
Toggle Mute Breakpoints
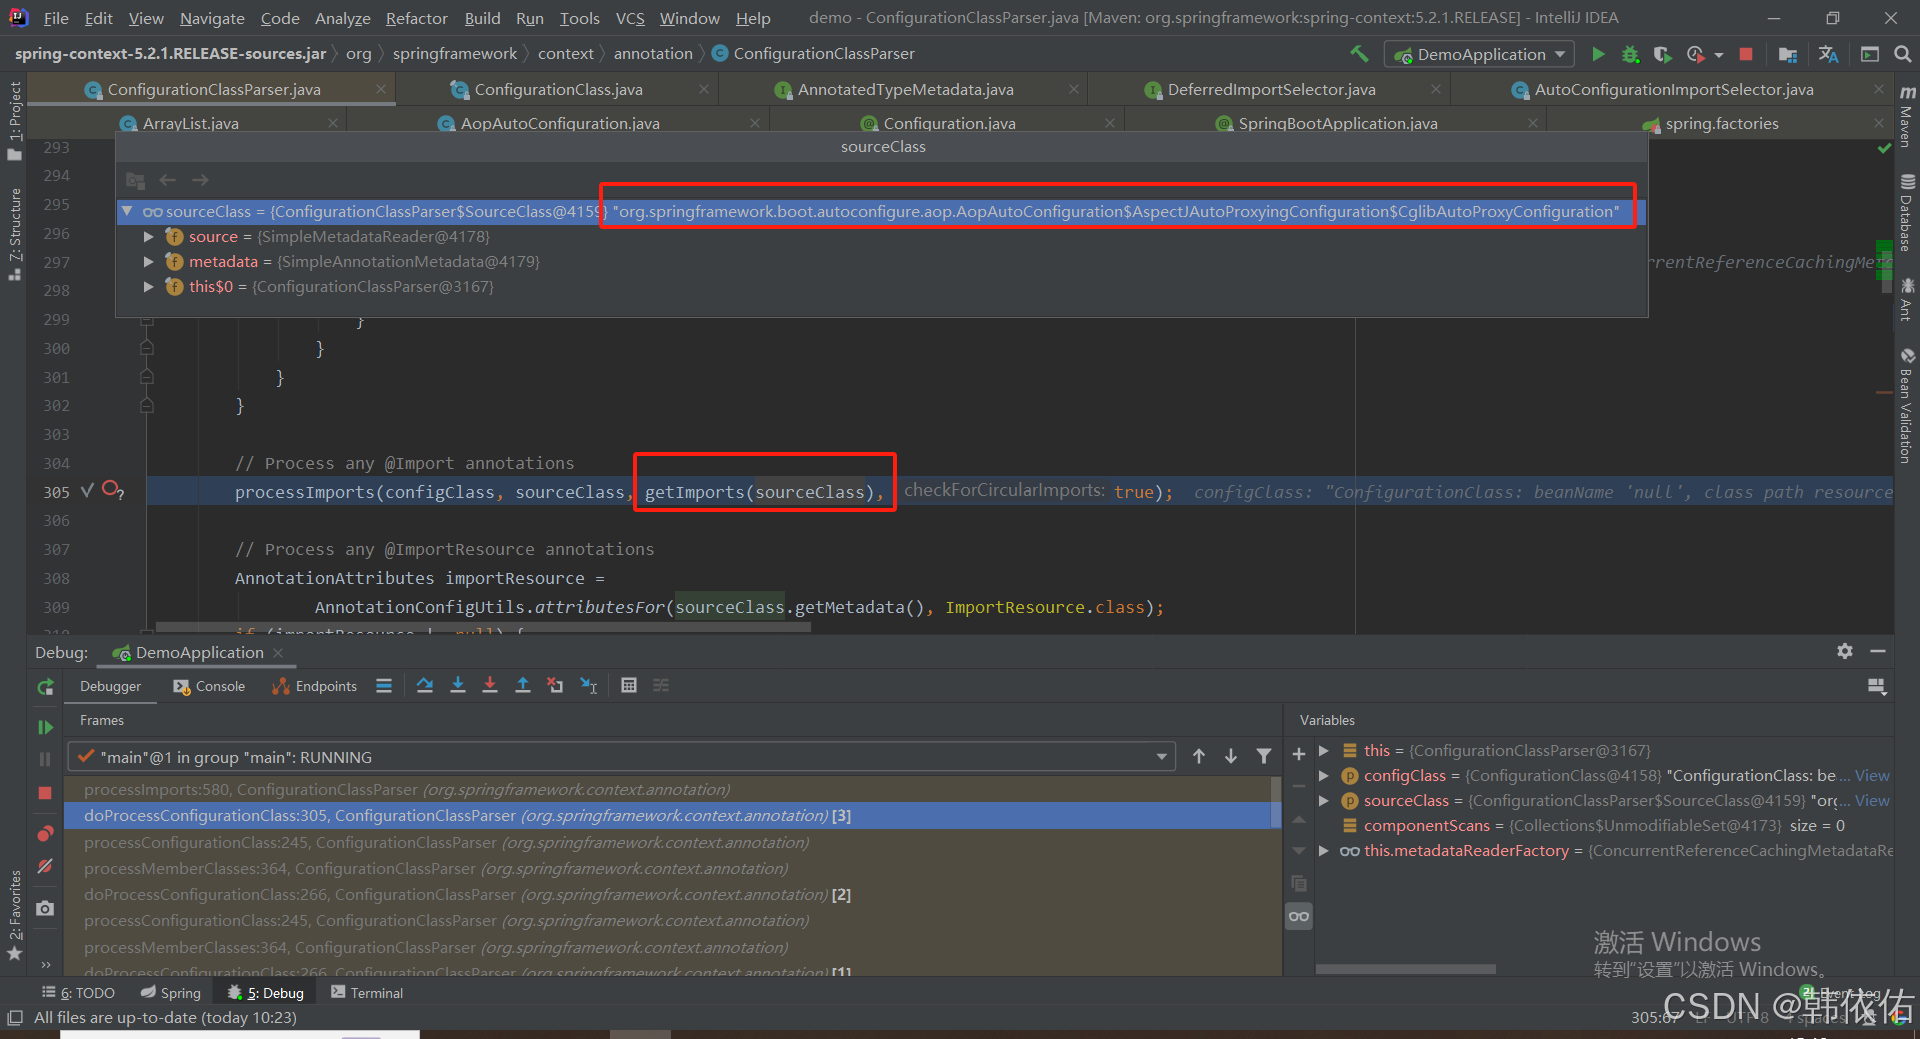point(45,866)
